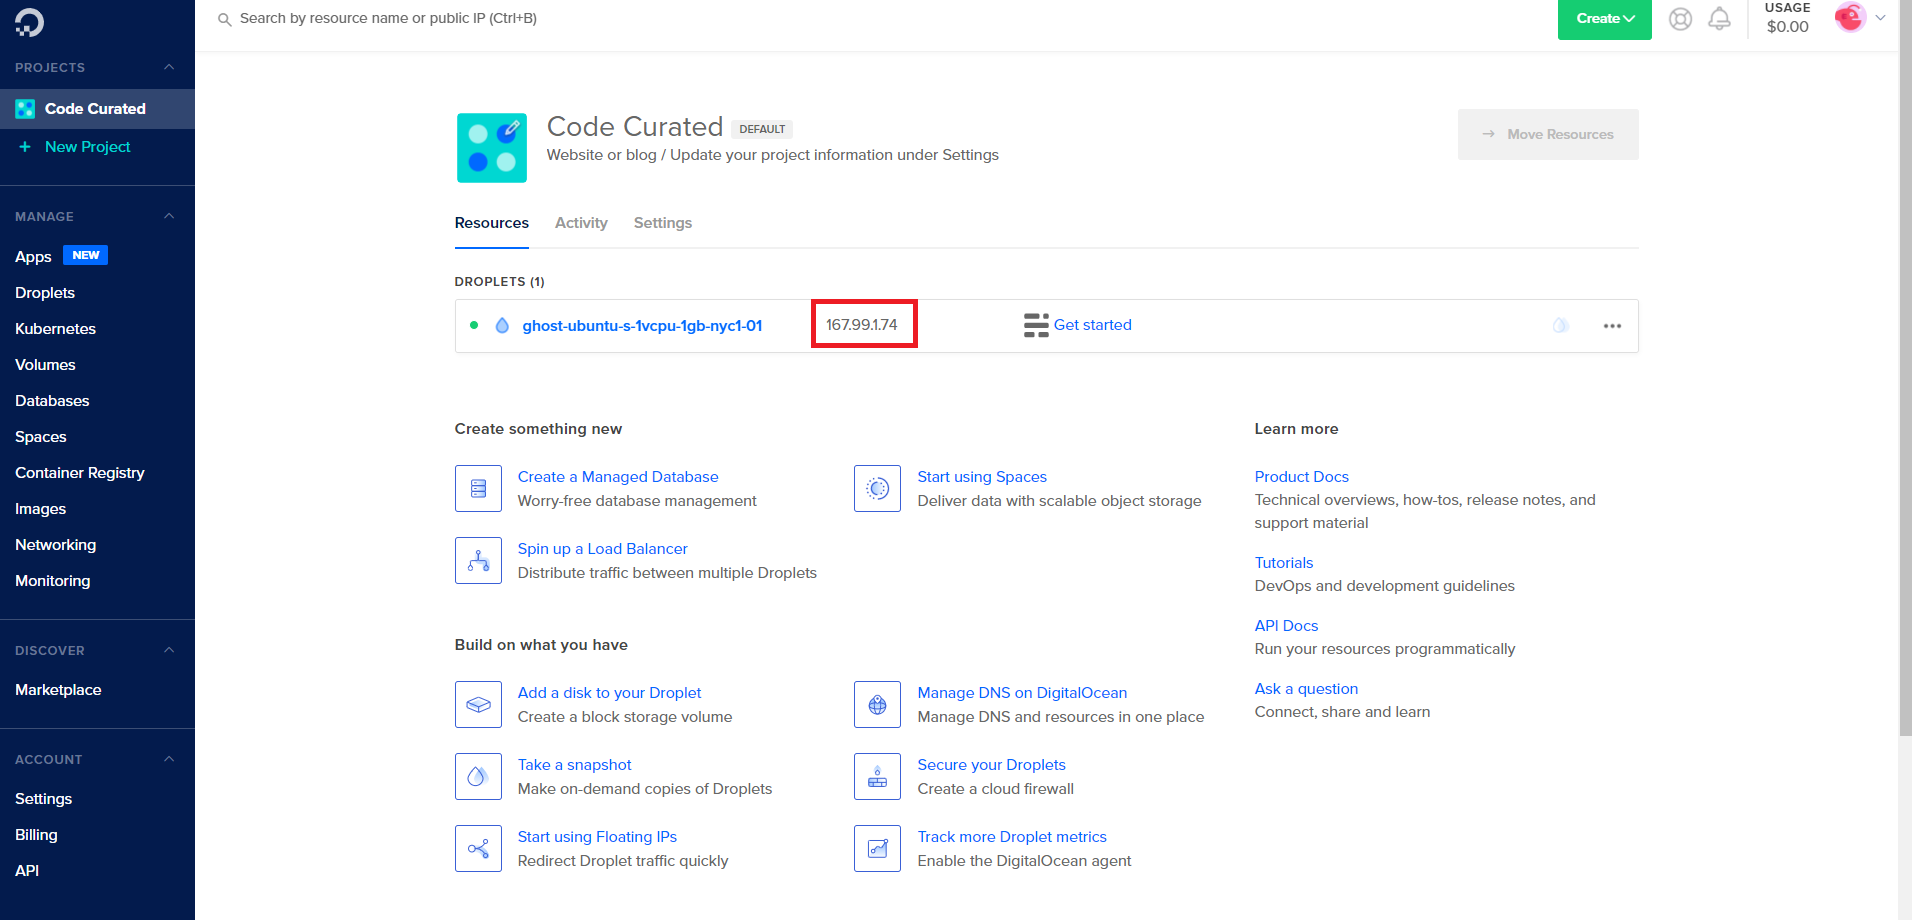Open Monitoring in the sidebar
Image resolution: width=1912 pixels, height=920 pixels.
pyautogui.click(x=52, y=581)
